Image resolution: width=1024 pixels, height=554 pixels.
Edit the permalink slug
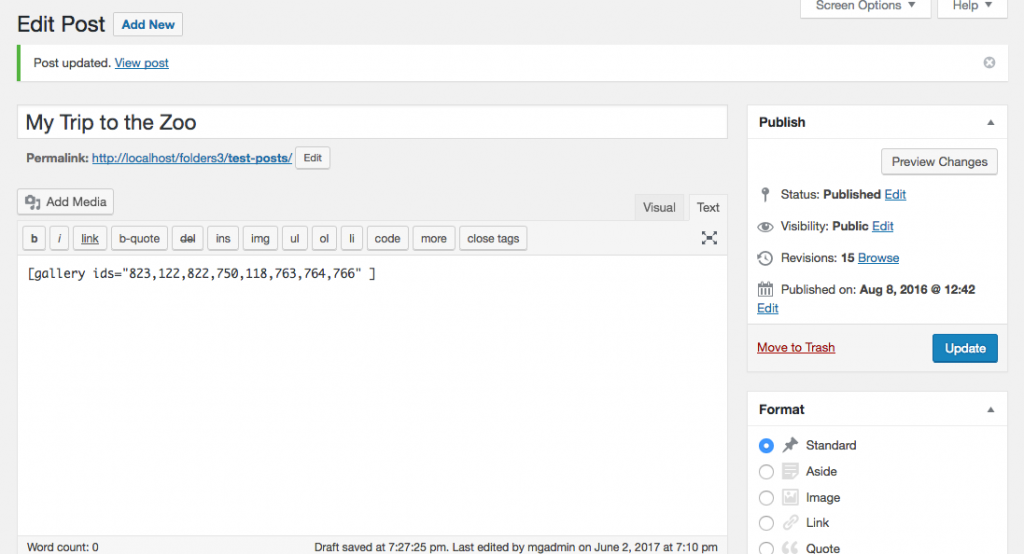[x=312, y=158]
